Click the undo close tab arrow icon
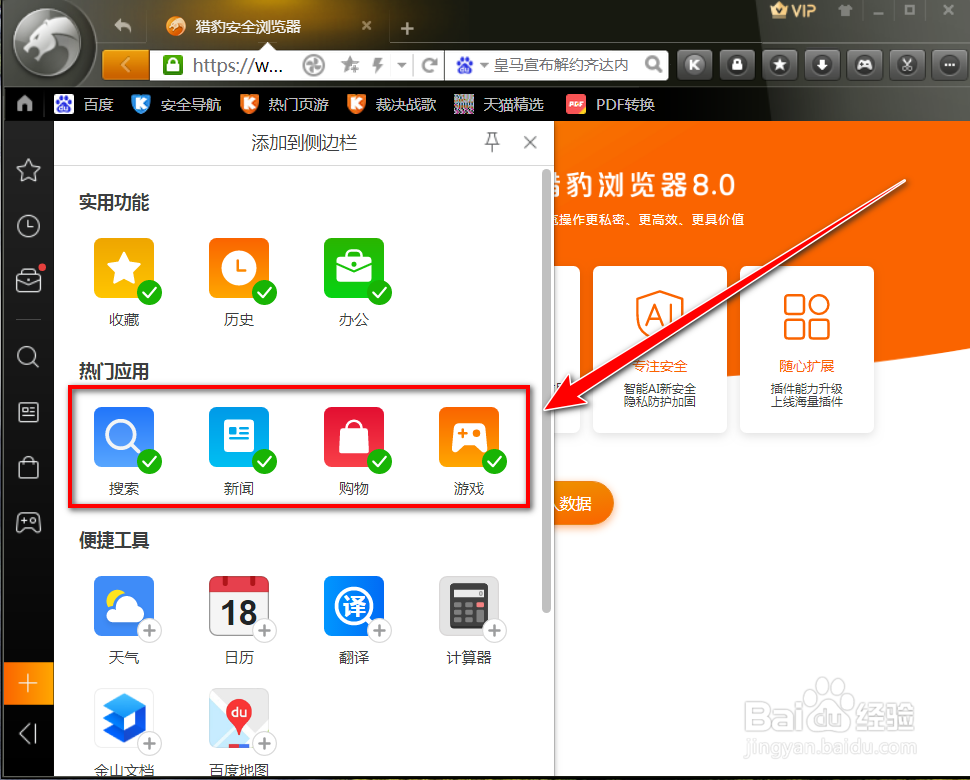This screenshot has height=780, width=970. pos(123,26)
